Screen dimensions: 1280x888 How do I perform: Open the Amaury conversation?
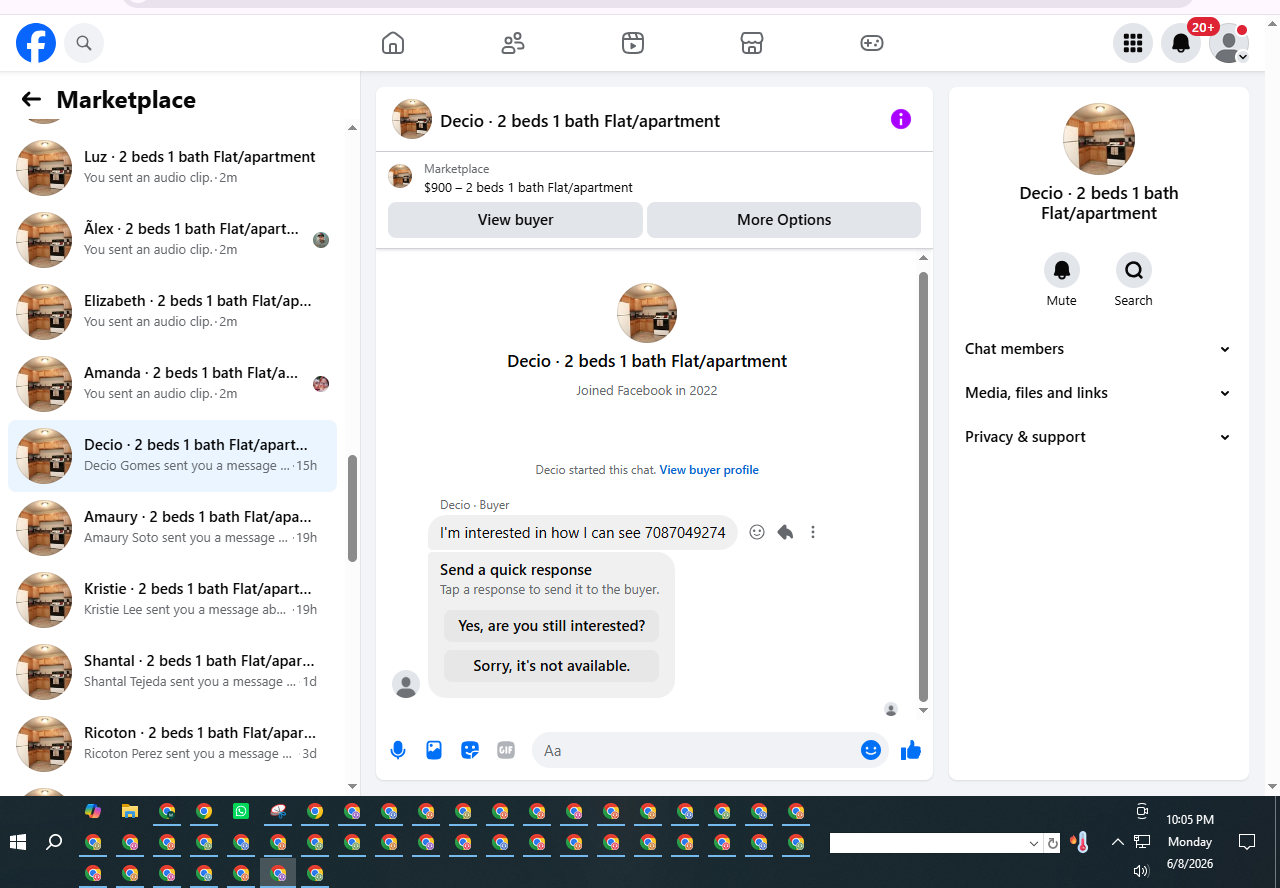coord(172,528)
